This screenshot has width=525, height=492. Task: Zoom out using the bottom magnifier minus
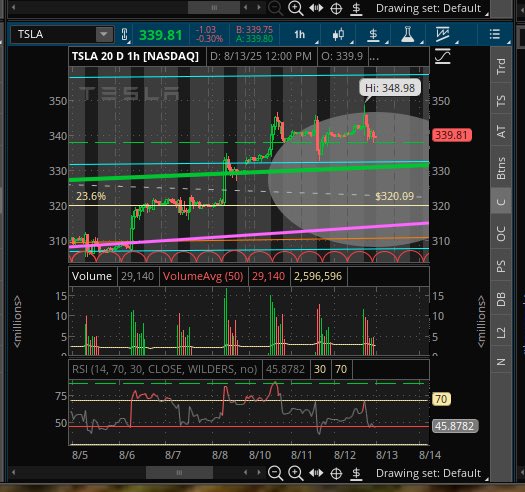point(275,473)
